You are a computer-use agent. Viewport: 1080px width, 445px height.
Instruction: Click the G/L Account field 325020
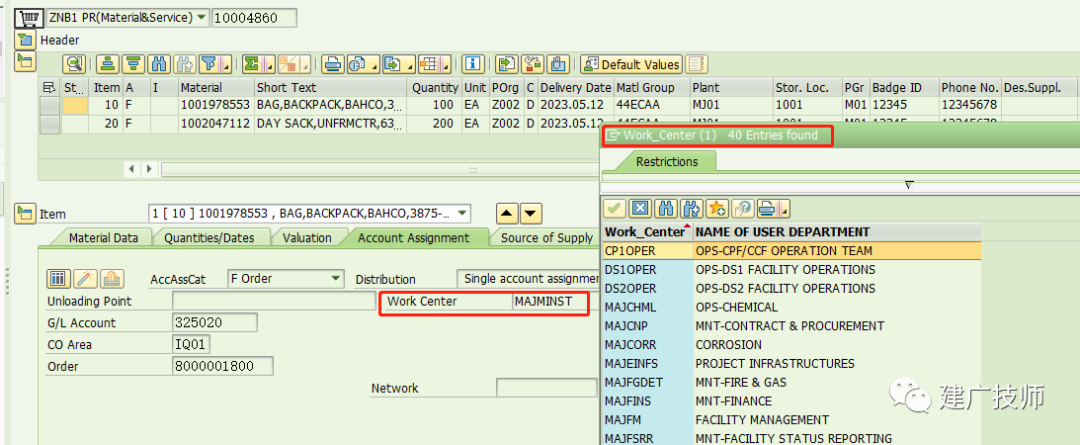(x=215, y=322)
